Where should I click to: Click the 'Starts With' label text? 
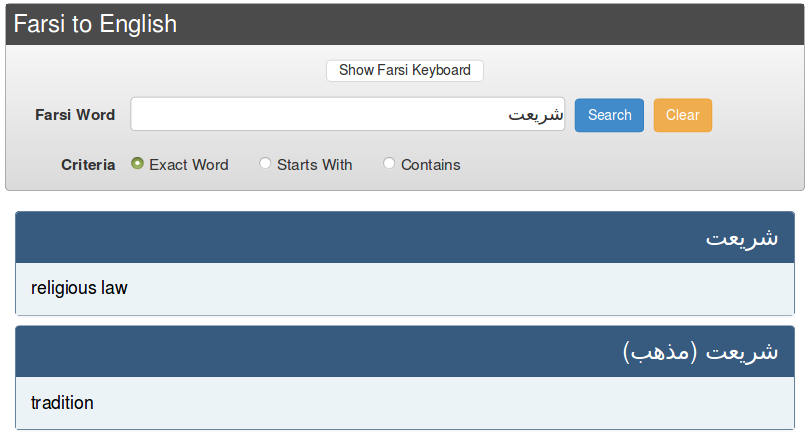point(314,165)
